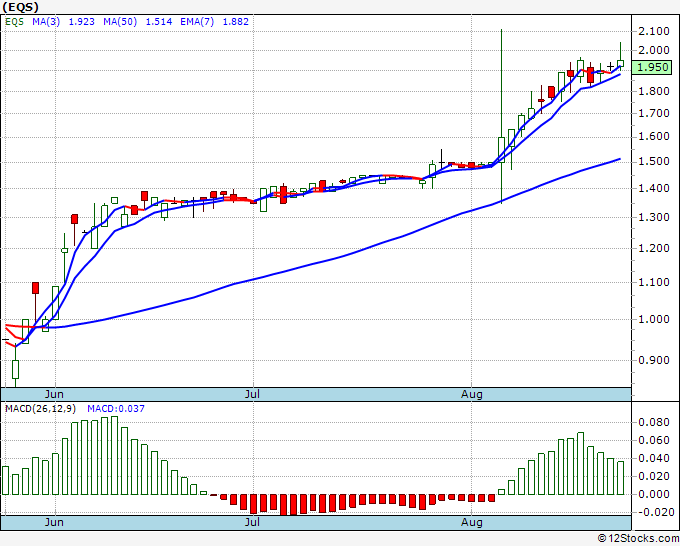This screenshot has height=546, width=680.
Task: Click the MA(3) indicator label
Action: click(46, 22)
